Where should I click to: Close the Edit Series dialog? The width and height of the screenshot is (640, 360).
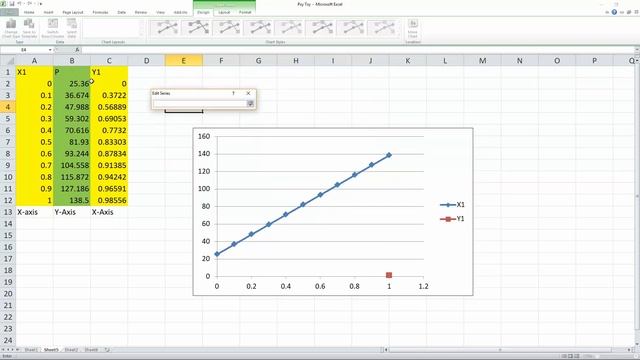[x=248, y=93]
